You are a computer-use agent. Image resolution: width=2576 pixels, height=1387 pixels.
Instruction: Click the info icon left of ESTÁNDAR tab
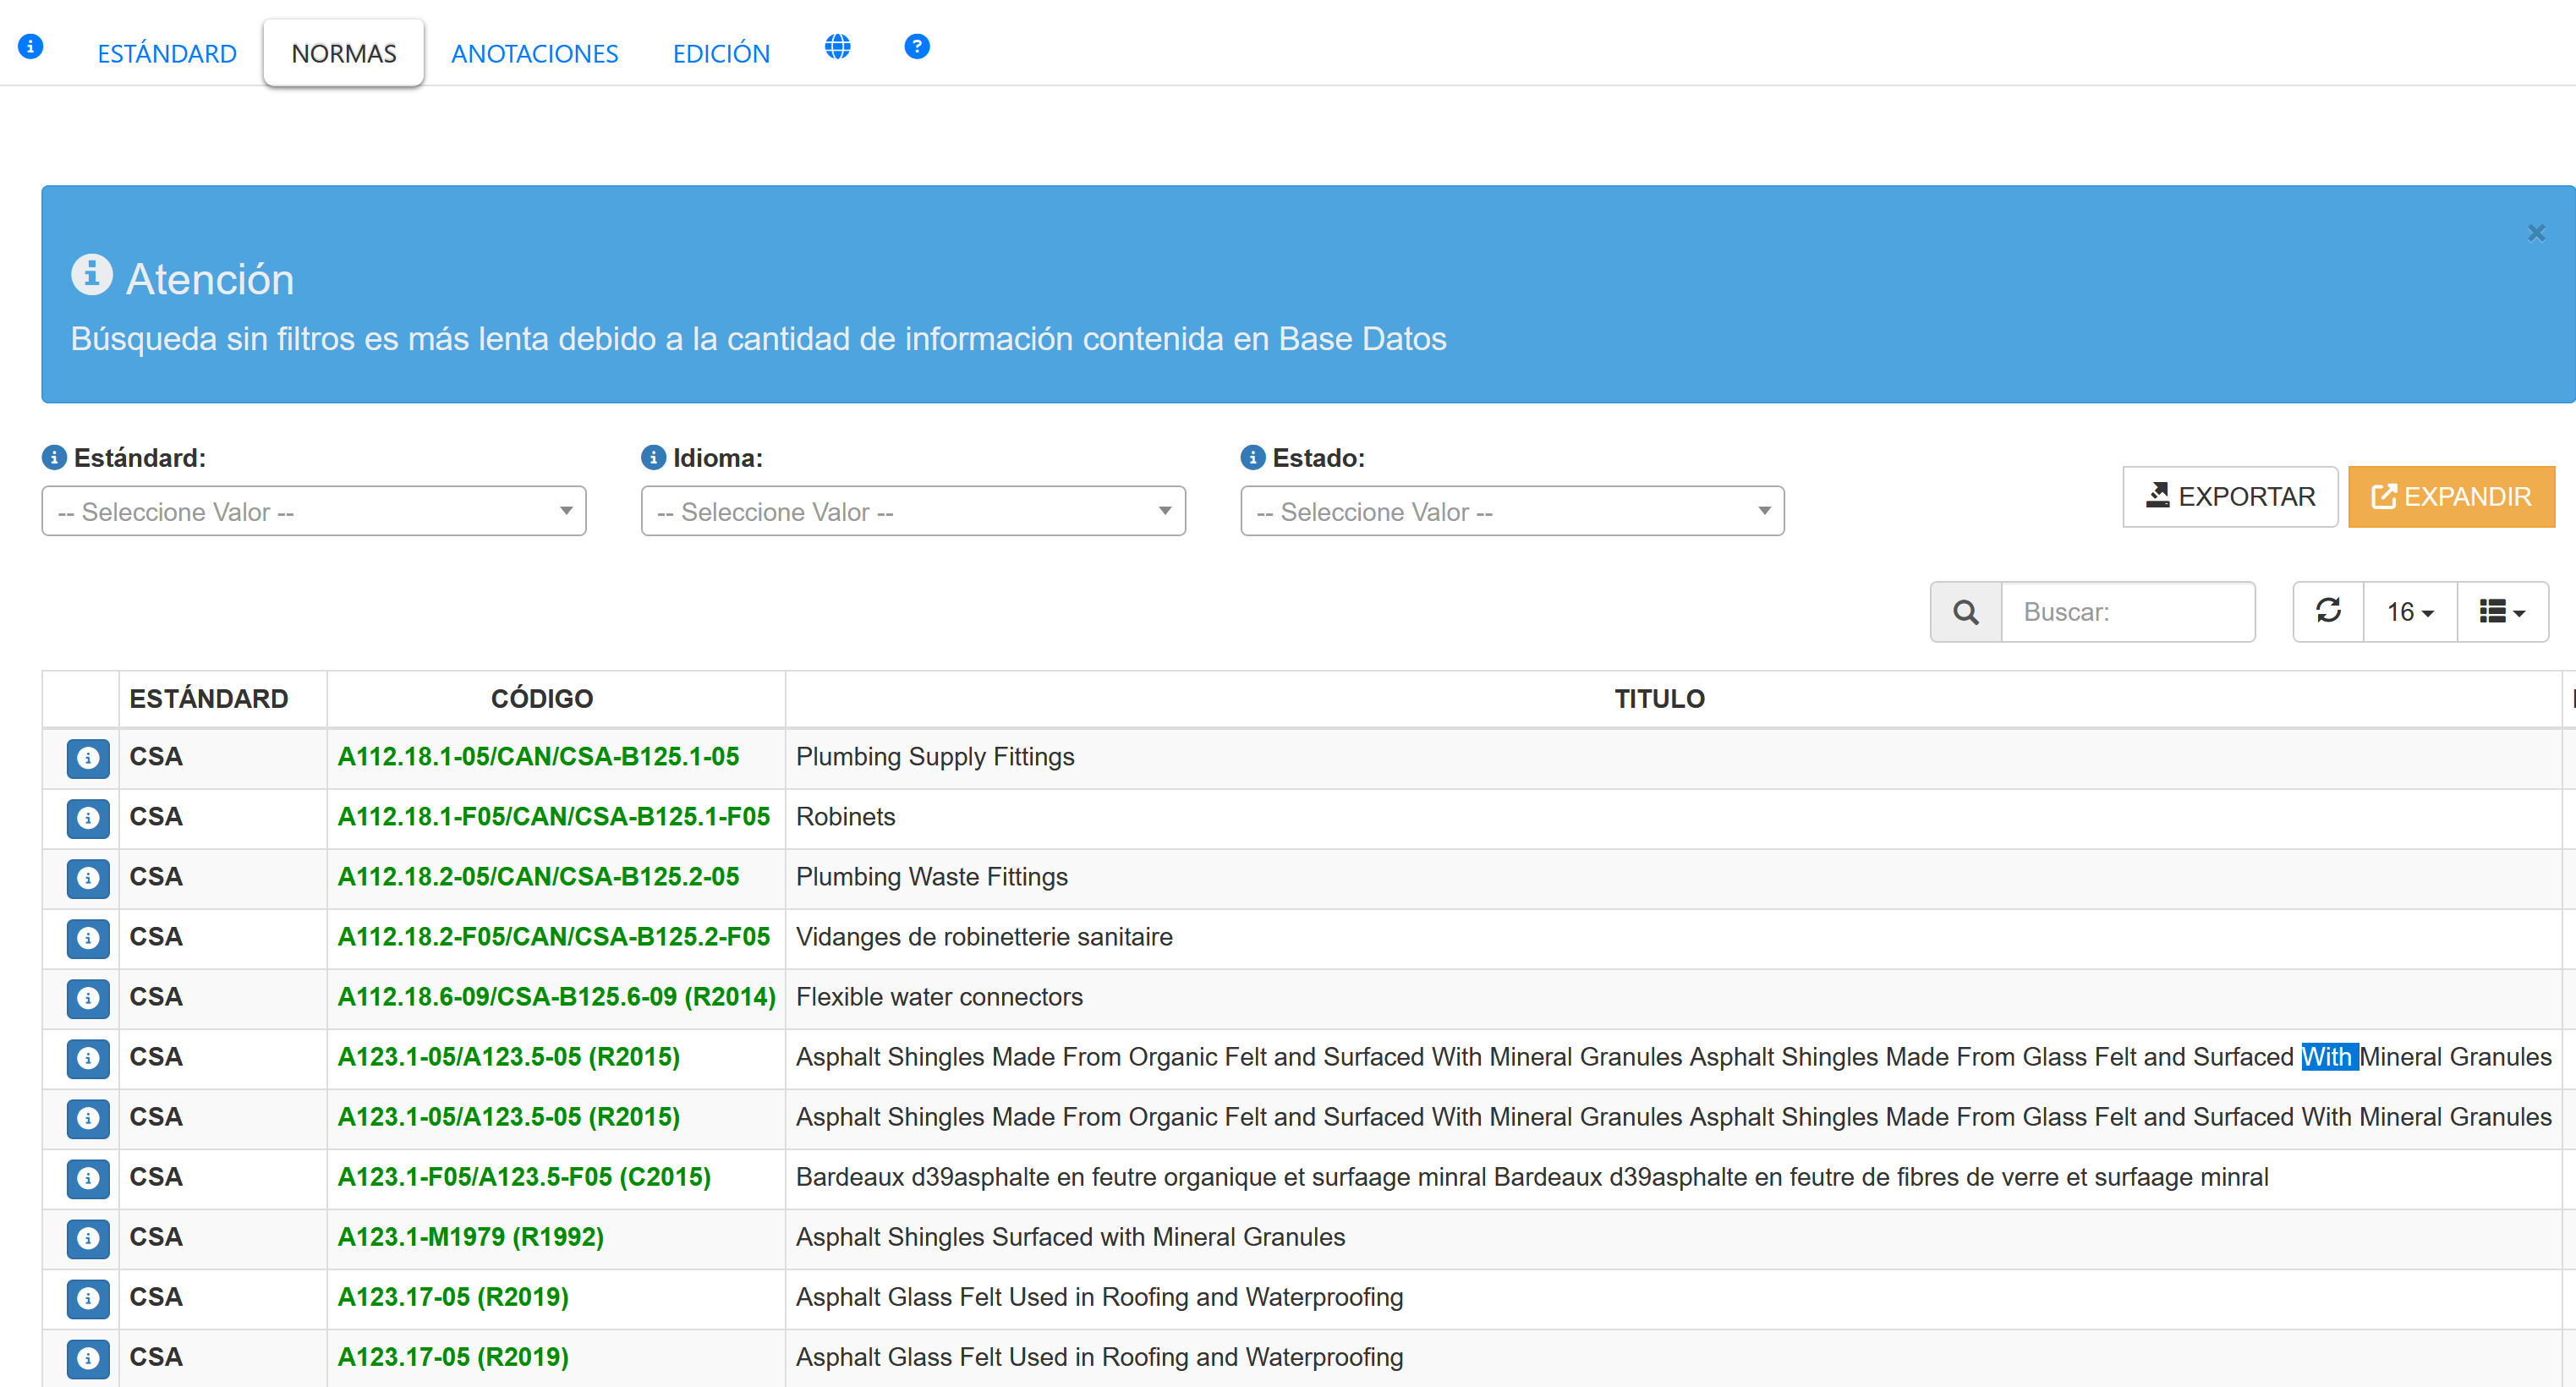(31, 47)
